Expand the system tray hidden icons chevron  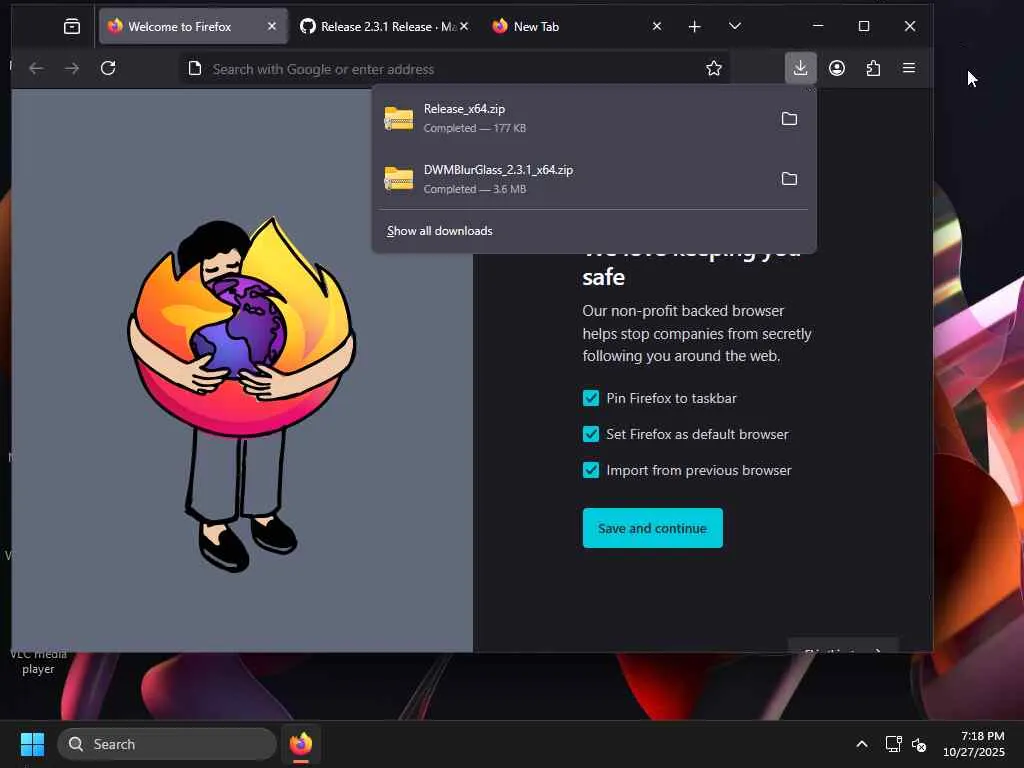pyautogui.click(x=862, y=744)
